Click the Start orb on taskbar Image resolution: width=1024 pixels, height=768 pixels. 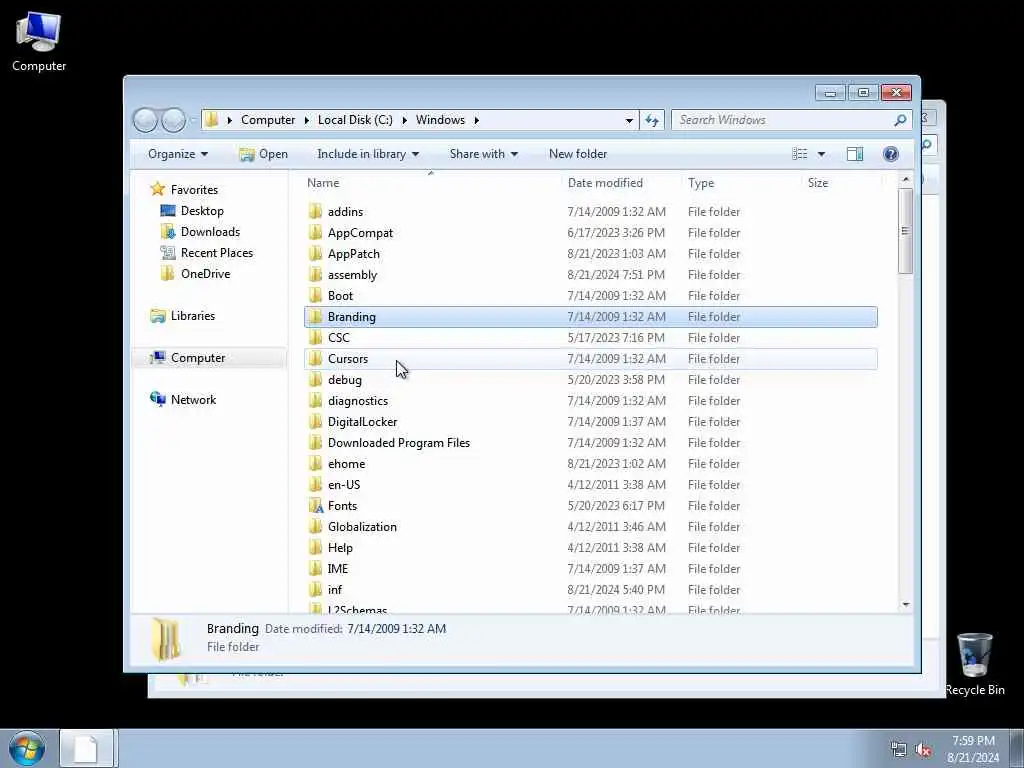coord(27,748)
